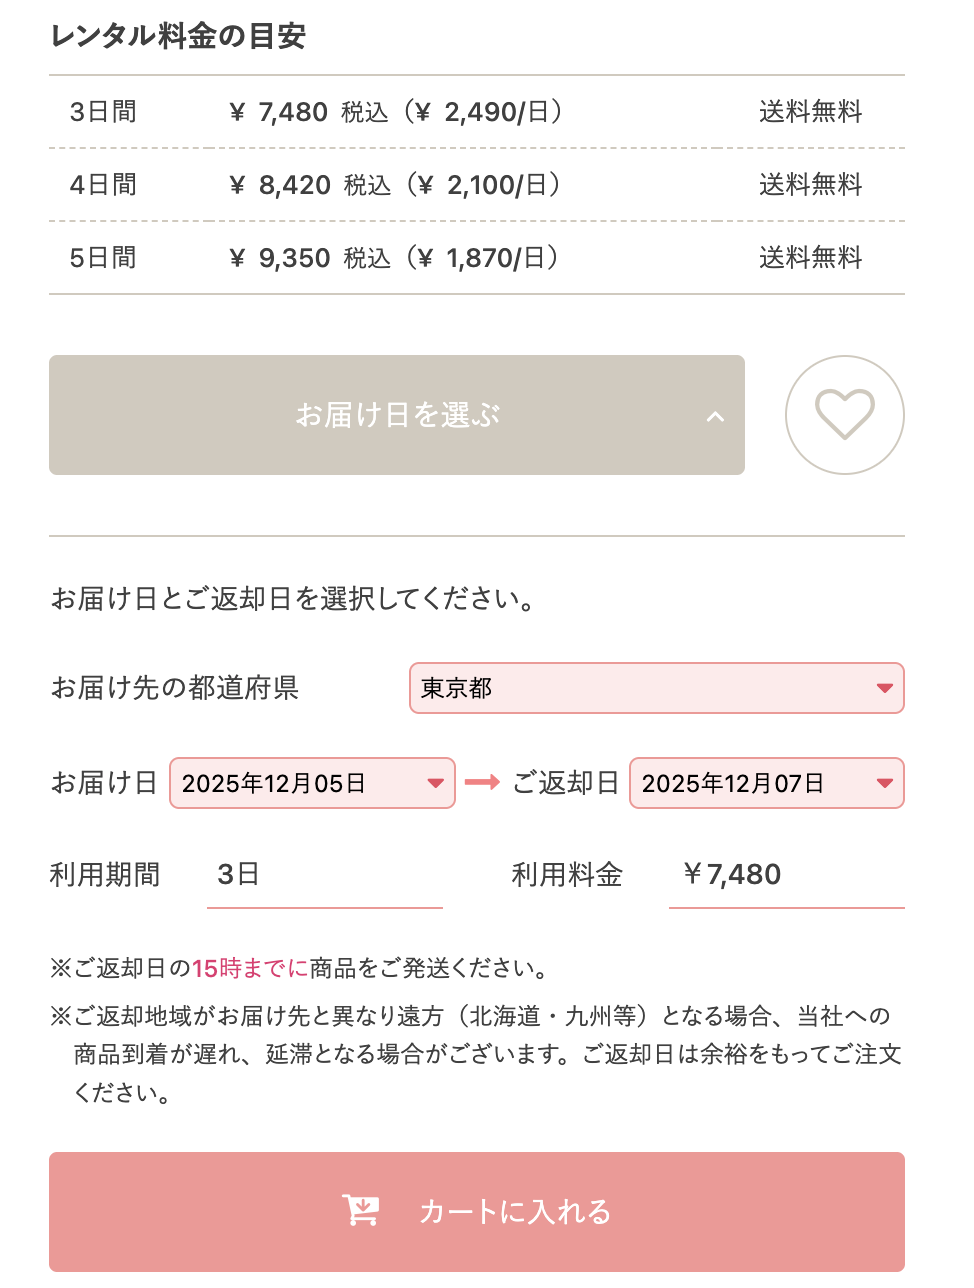Click the お届け先の都道府県 label
The image size is (974, 1288).
click(x=175, y=688)
